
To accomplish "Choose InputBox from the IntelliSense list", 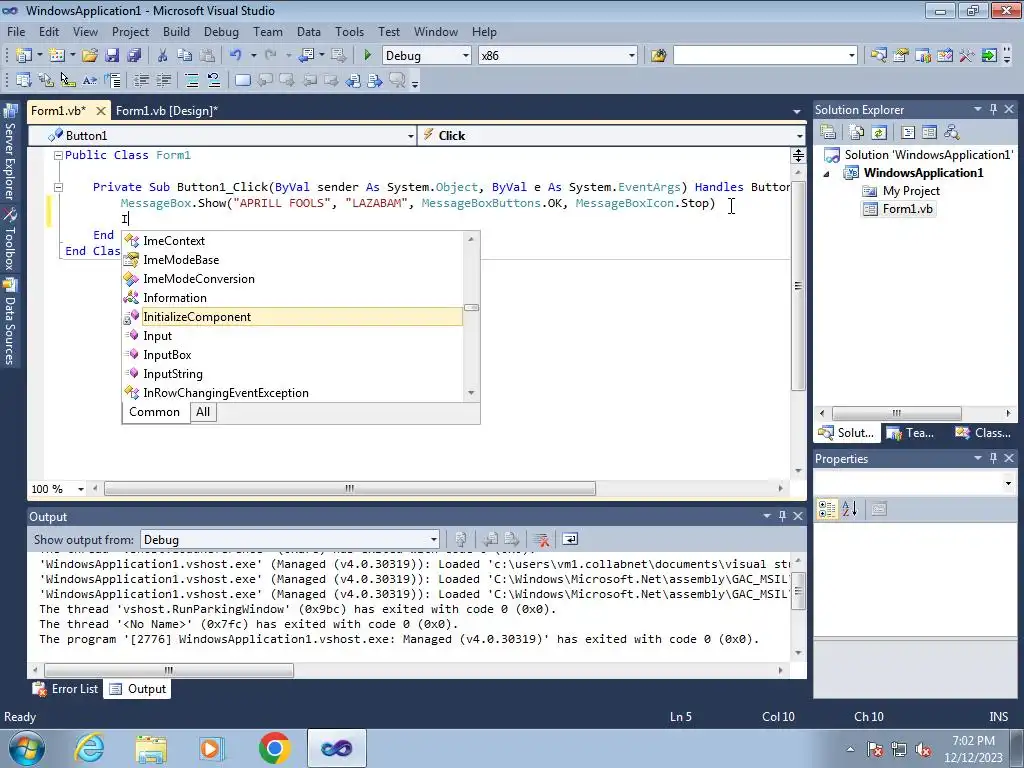I will 293,355.
